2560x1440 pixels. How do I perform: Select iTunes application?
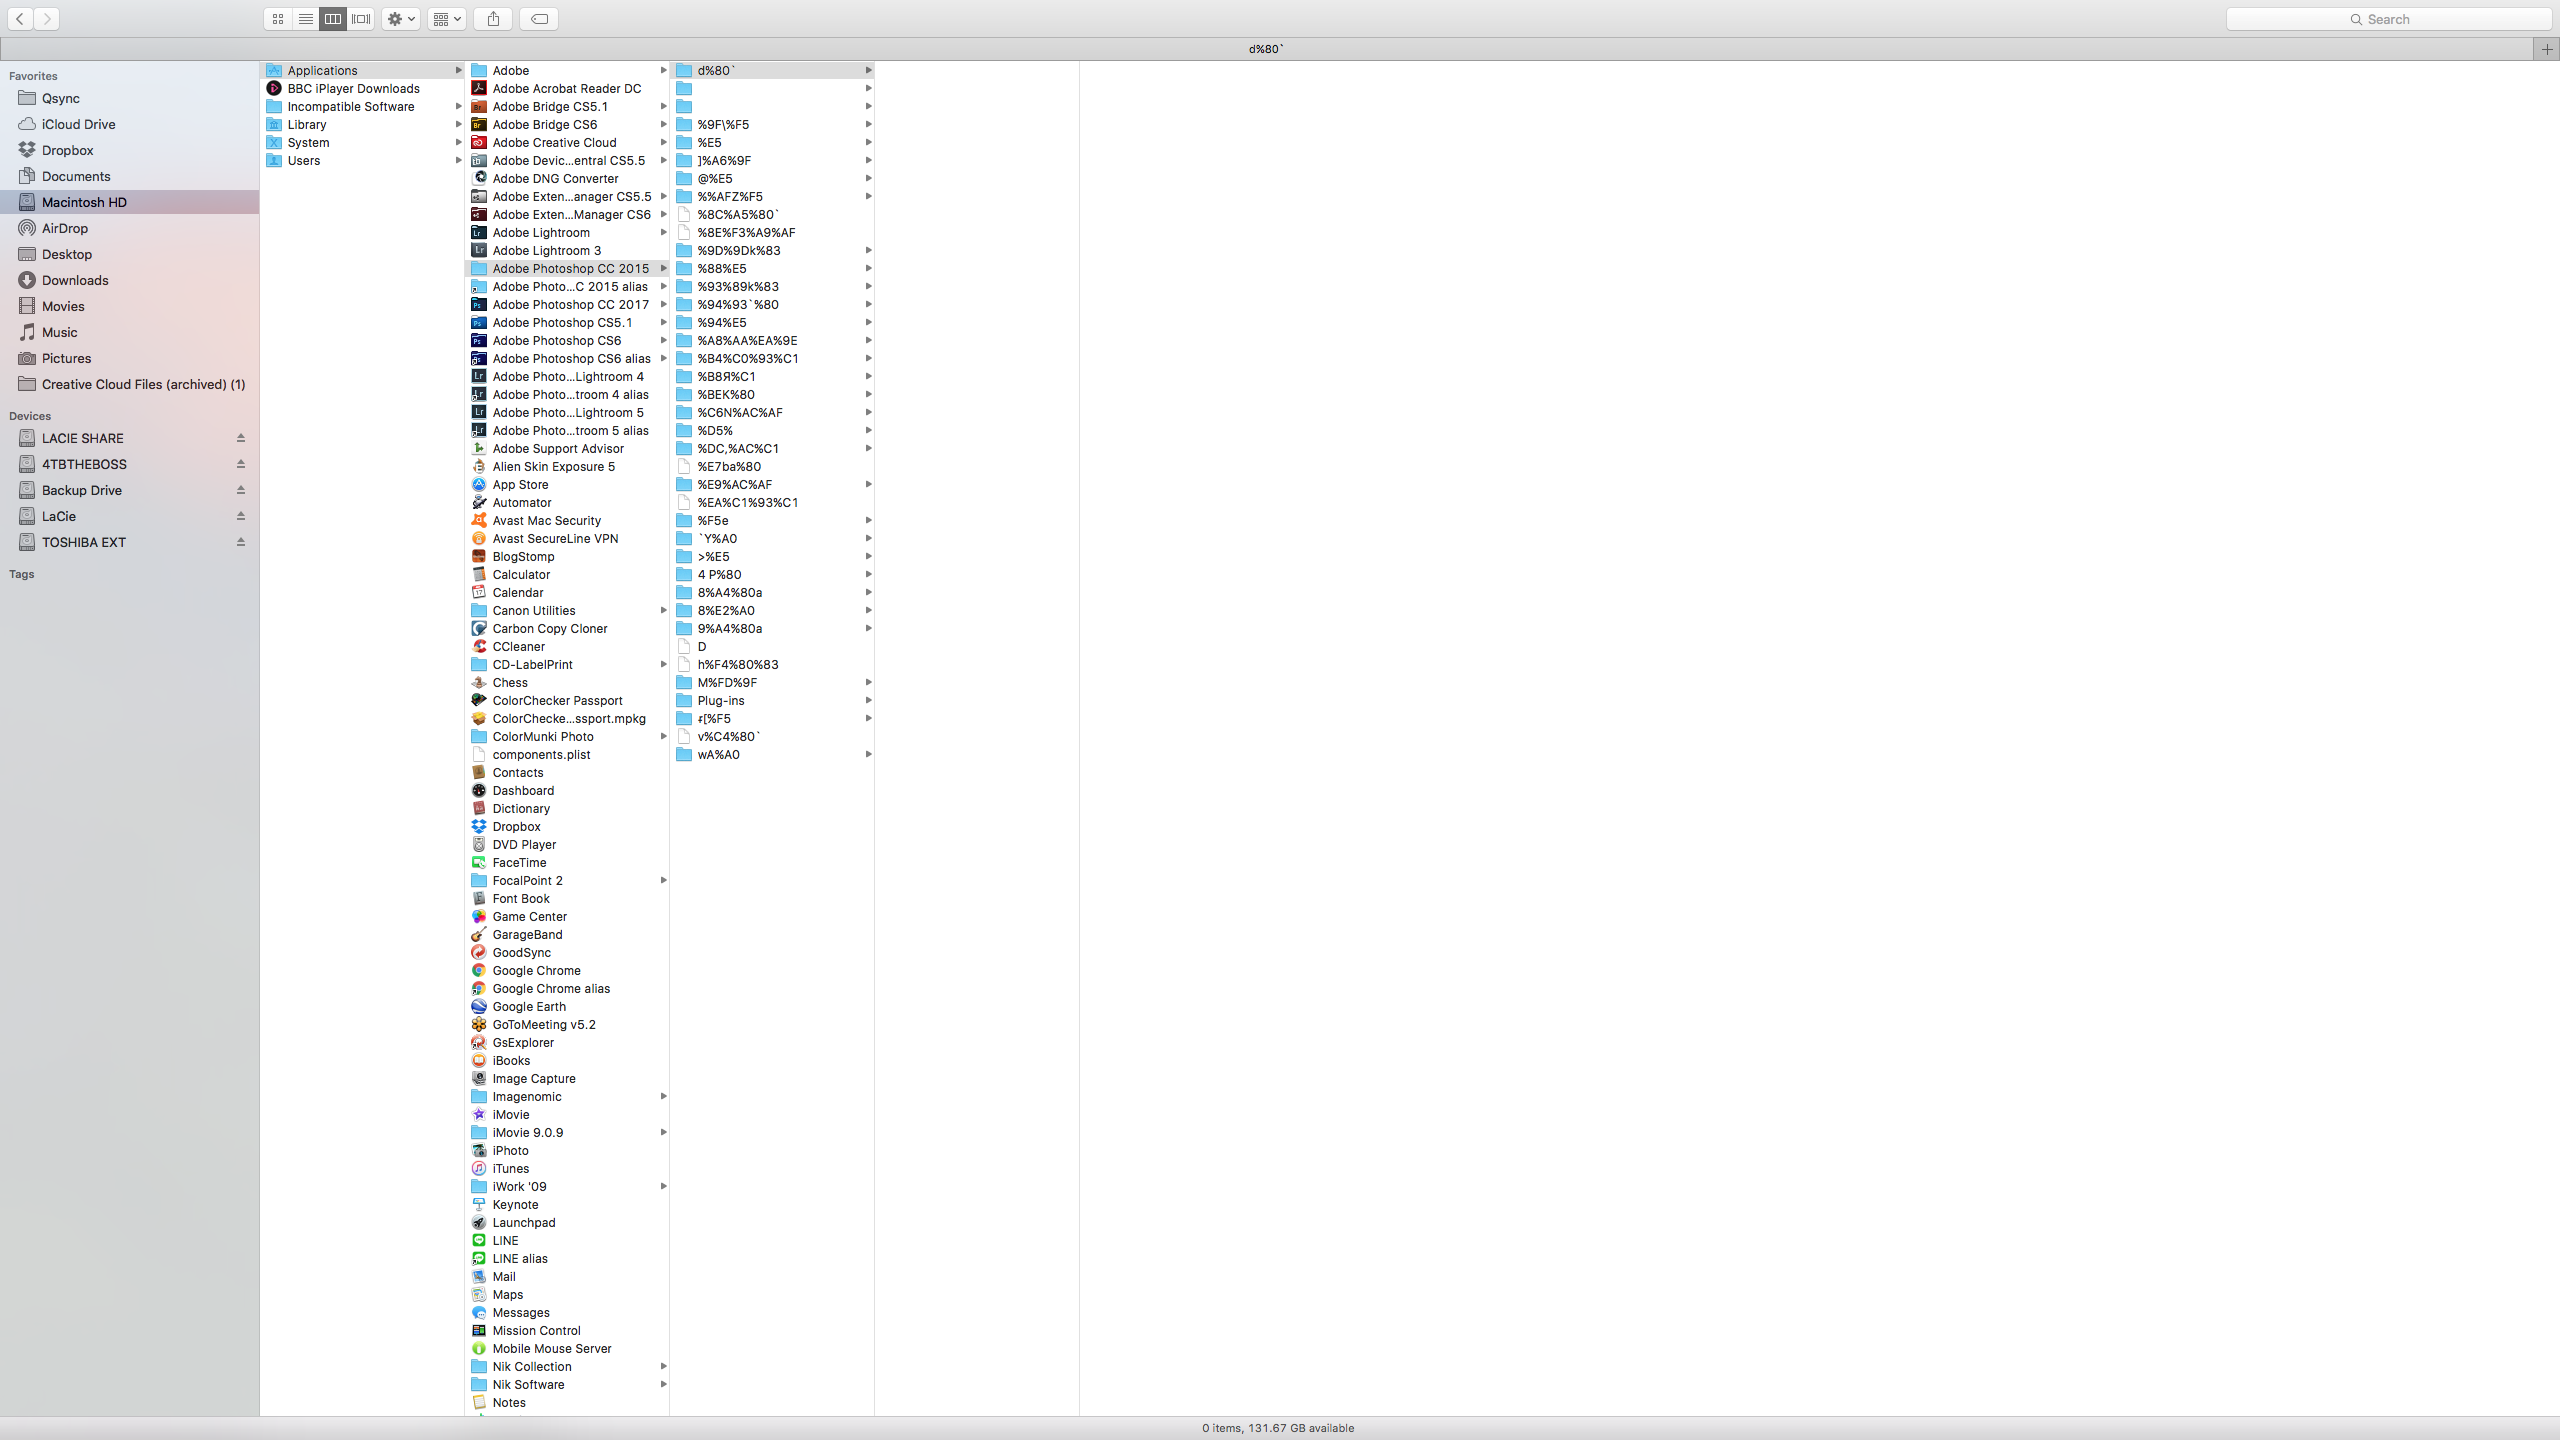(x=511, y=1168)
